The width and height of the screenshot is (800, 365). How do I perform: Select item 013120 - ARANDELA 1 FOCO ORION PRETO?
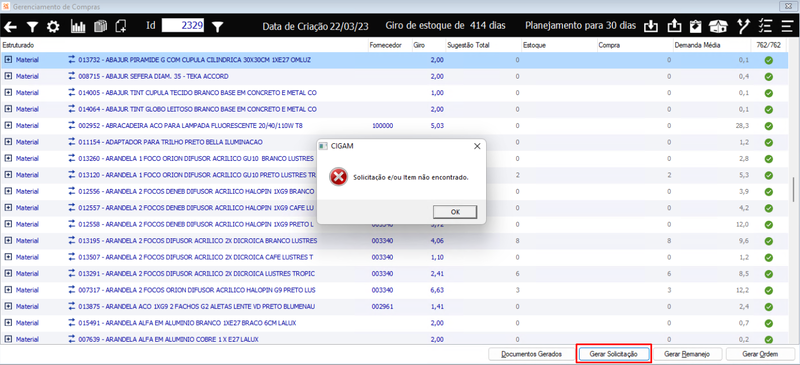tap(197, 175)
